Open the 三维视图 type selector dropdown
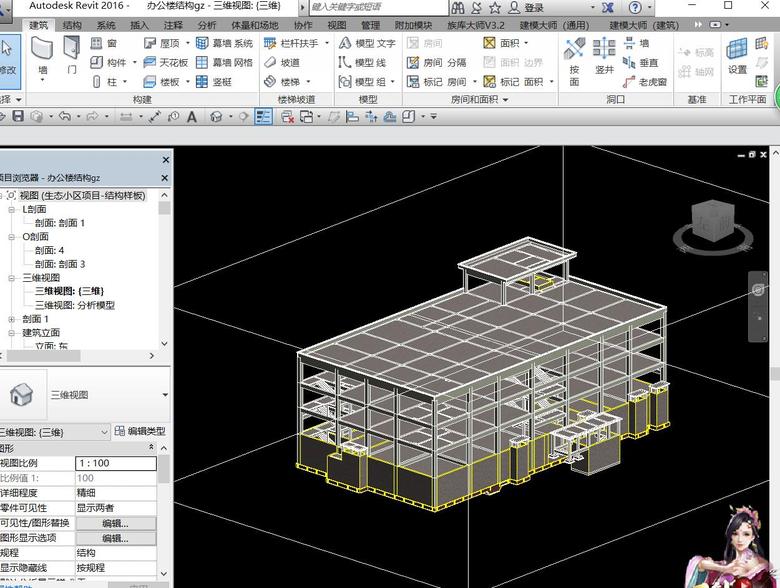This screenshot has width=780, height=588. coord(163,395)
